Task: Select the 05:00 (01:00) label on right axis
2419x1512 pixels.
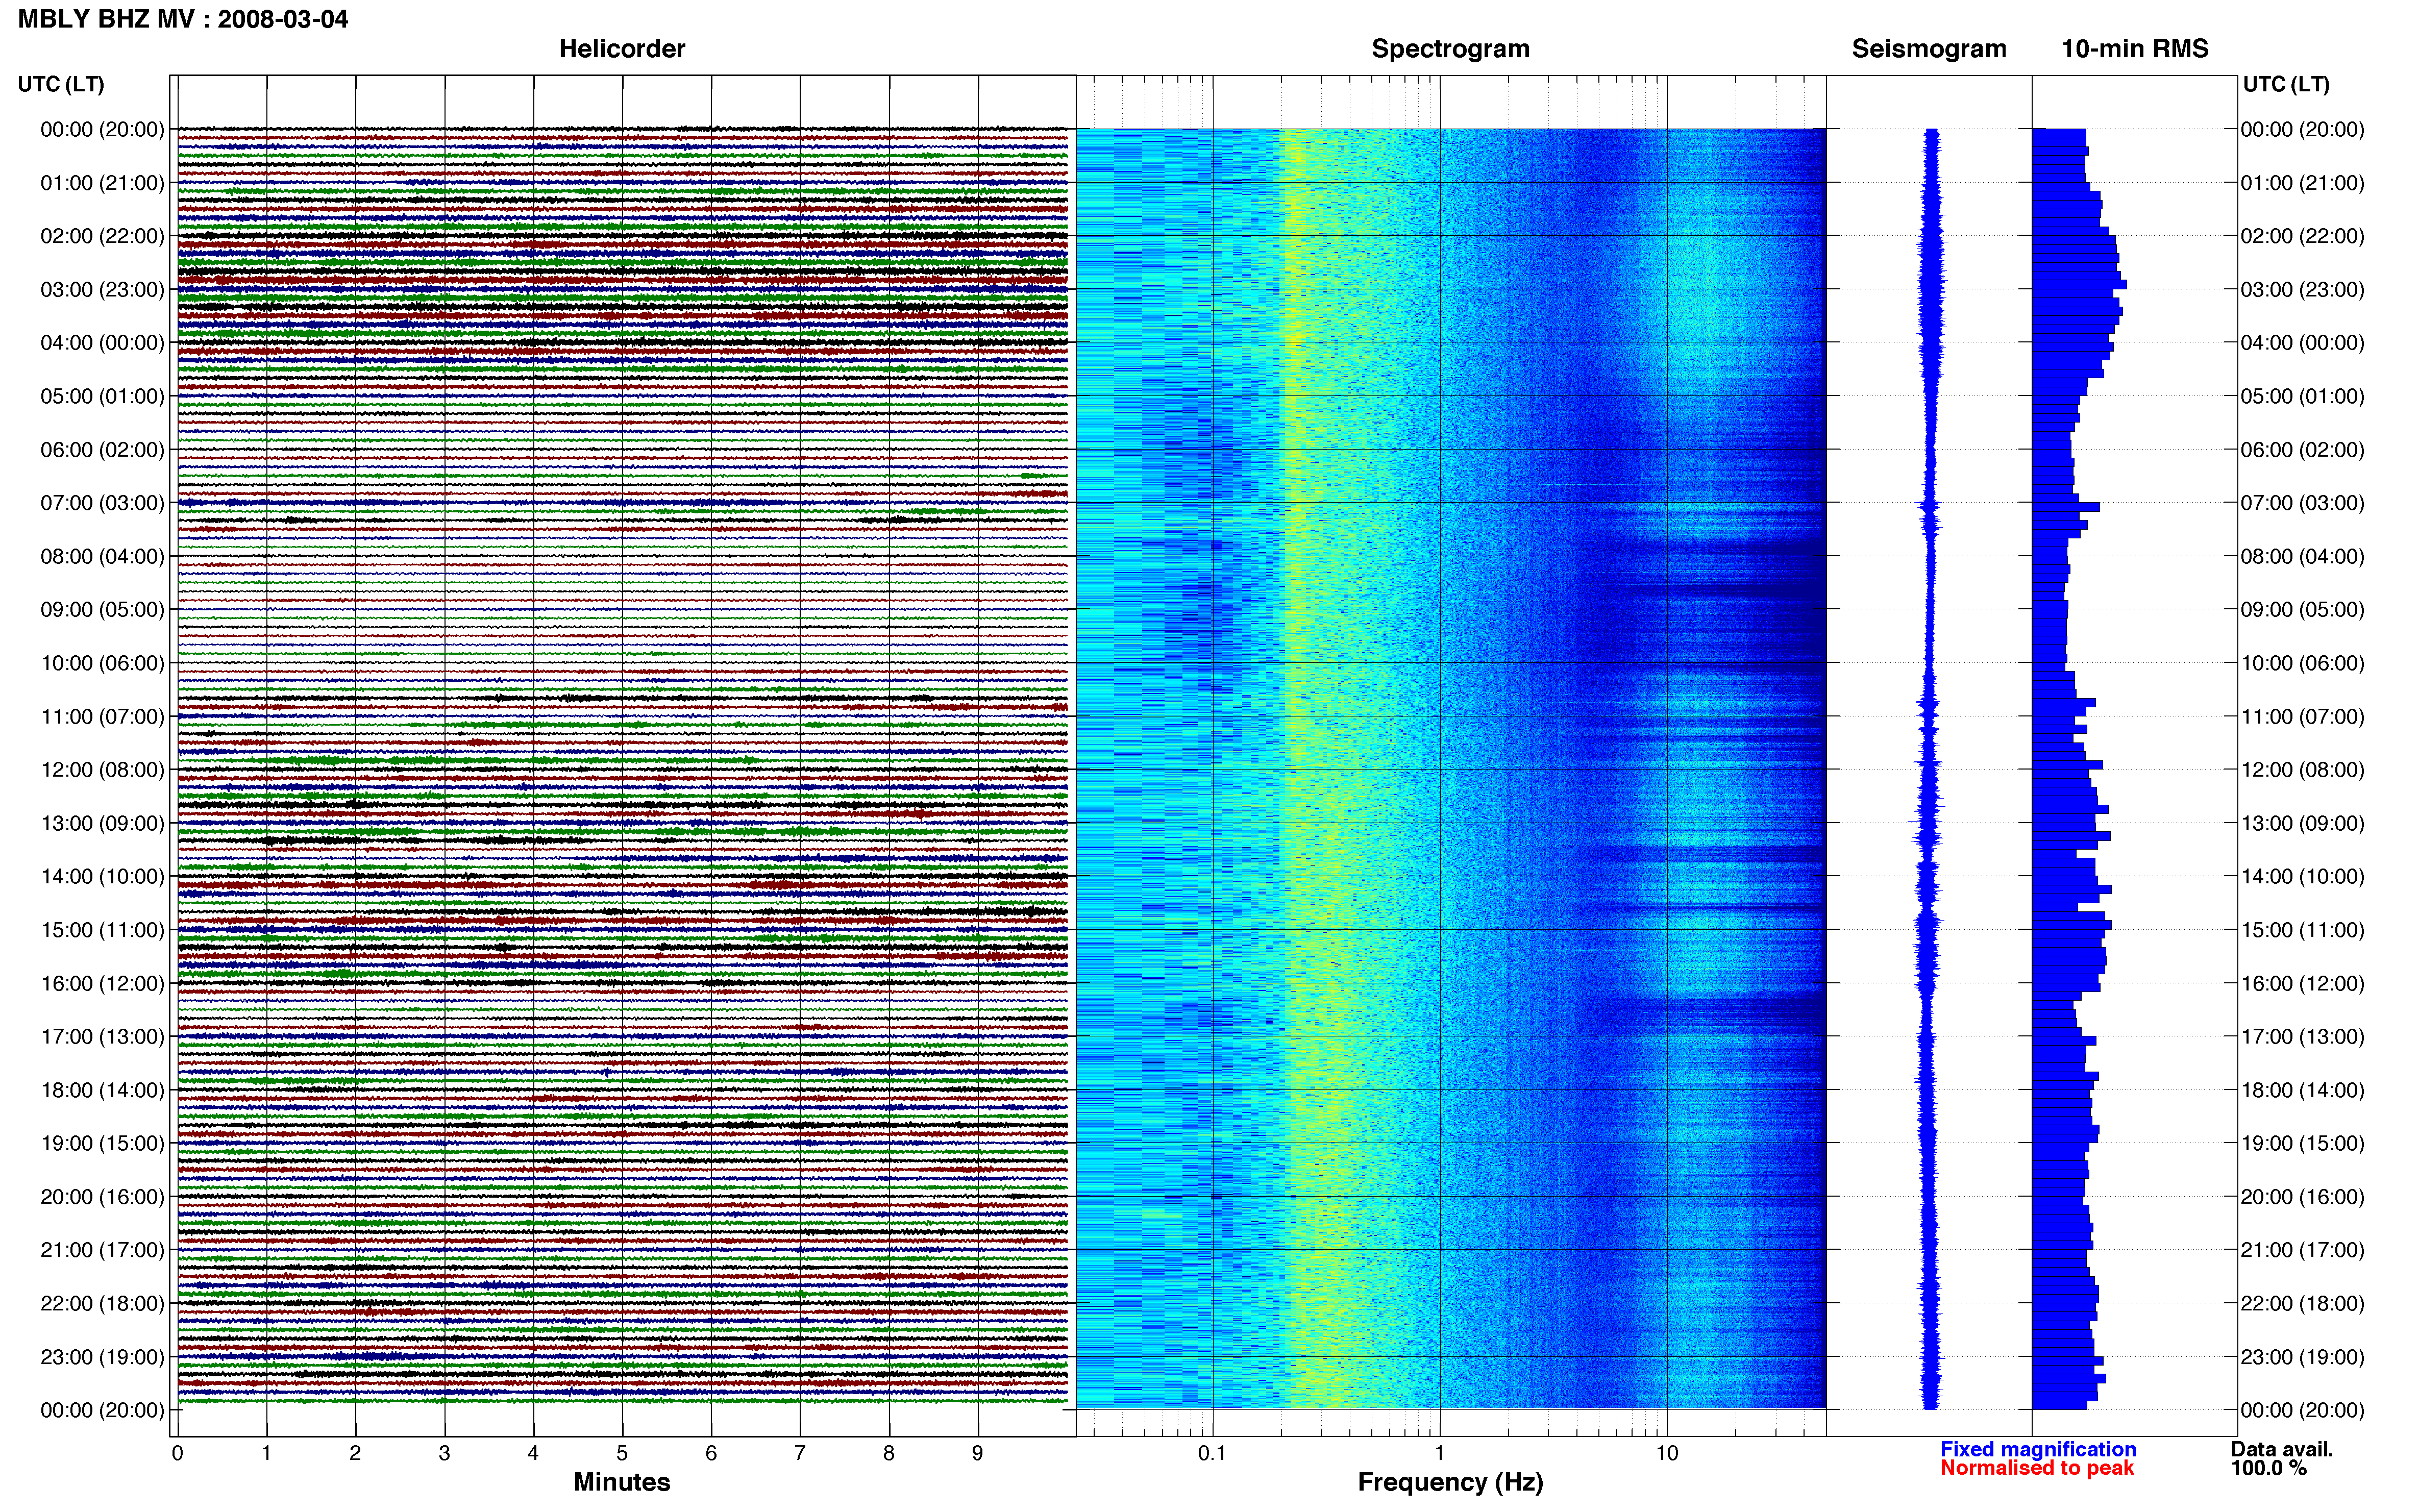Action: pyautogui.click(x=2302, y=396)
